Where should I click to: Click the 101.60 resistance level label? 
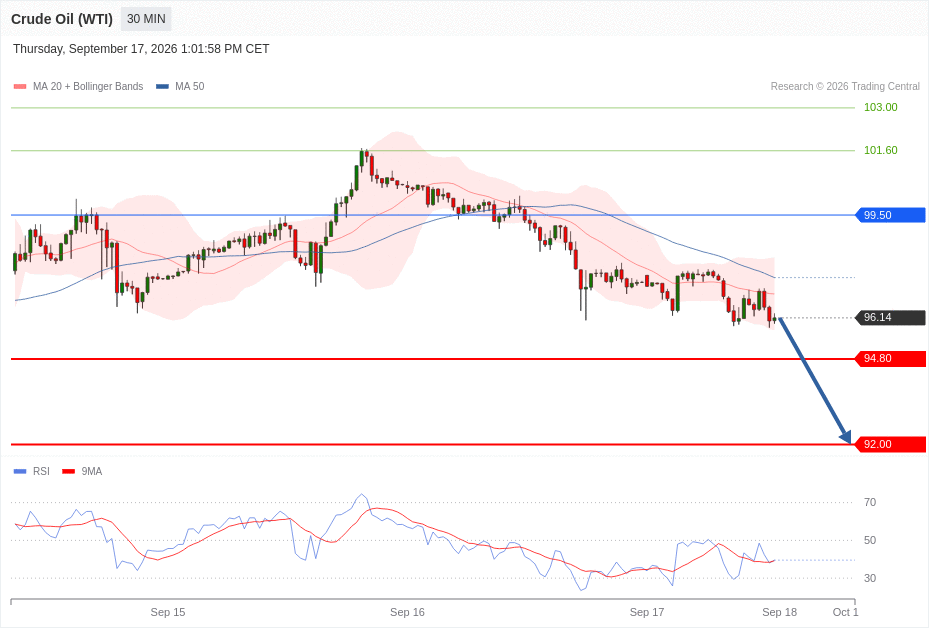tap(880, 150)
